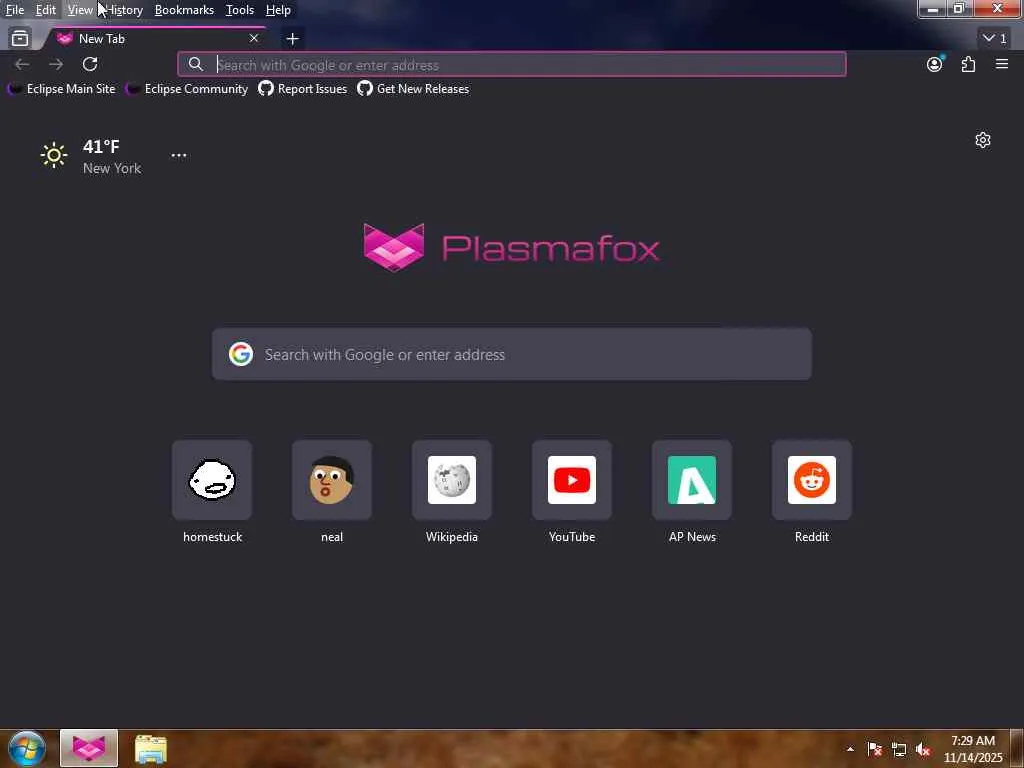This screenshot has width=1024, height=768.
Task: Open Get New Releases bookmark
Action: (x=413, y=89)
